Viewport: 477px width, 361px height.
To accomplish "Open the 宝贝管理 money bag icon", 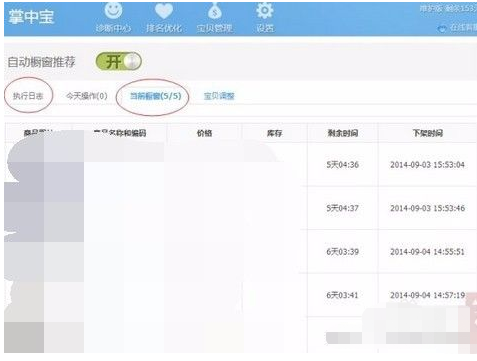I will 215,11.
